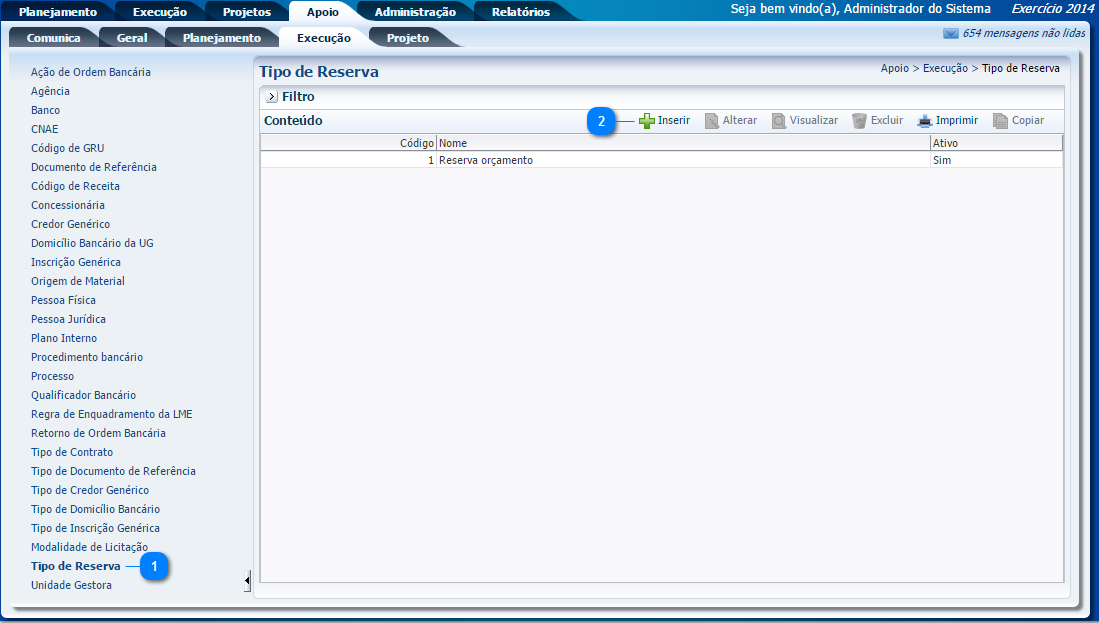Click the Imprimir printer icon
Image resolution: width=1099 pixels, height=623 pixels.
[925, 121]
